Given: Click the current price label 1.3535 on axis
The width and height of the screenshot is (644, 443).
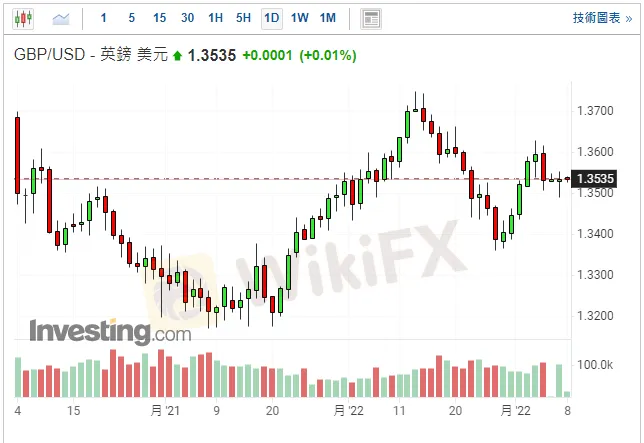Looking at the screenshot, I should point(595,179).
